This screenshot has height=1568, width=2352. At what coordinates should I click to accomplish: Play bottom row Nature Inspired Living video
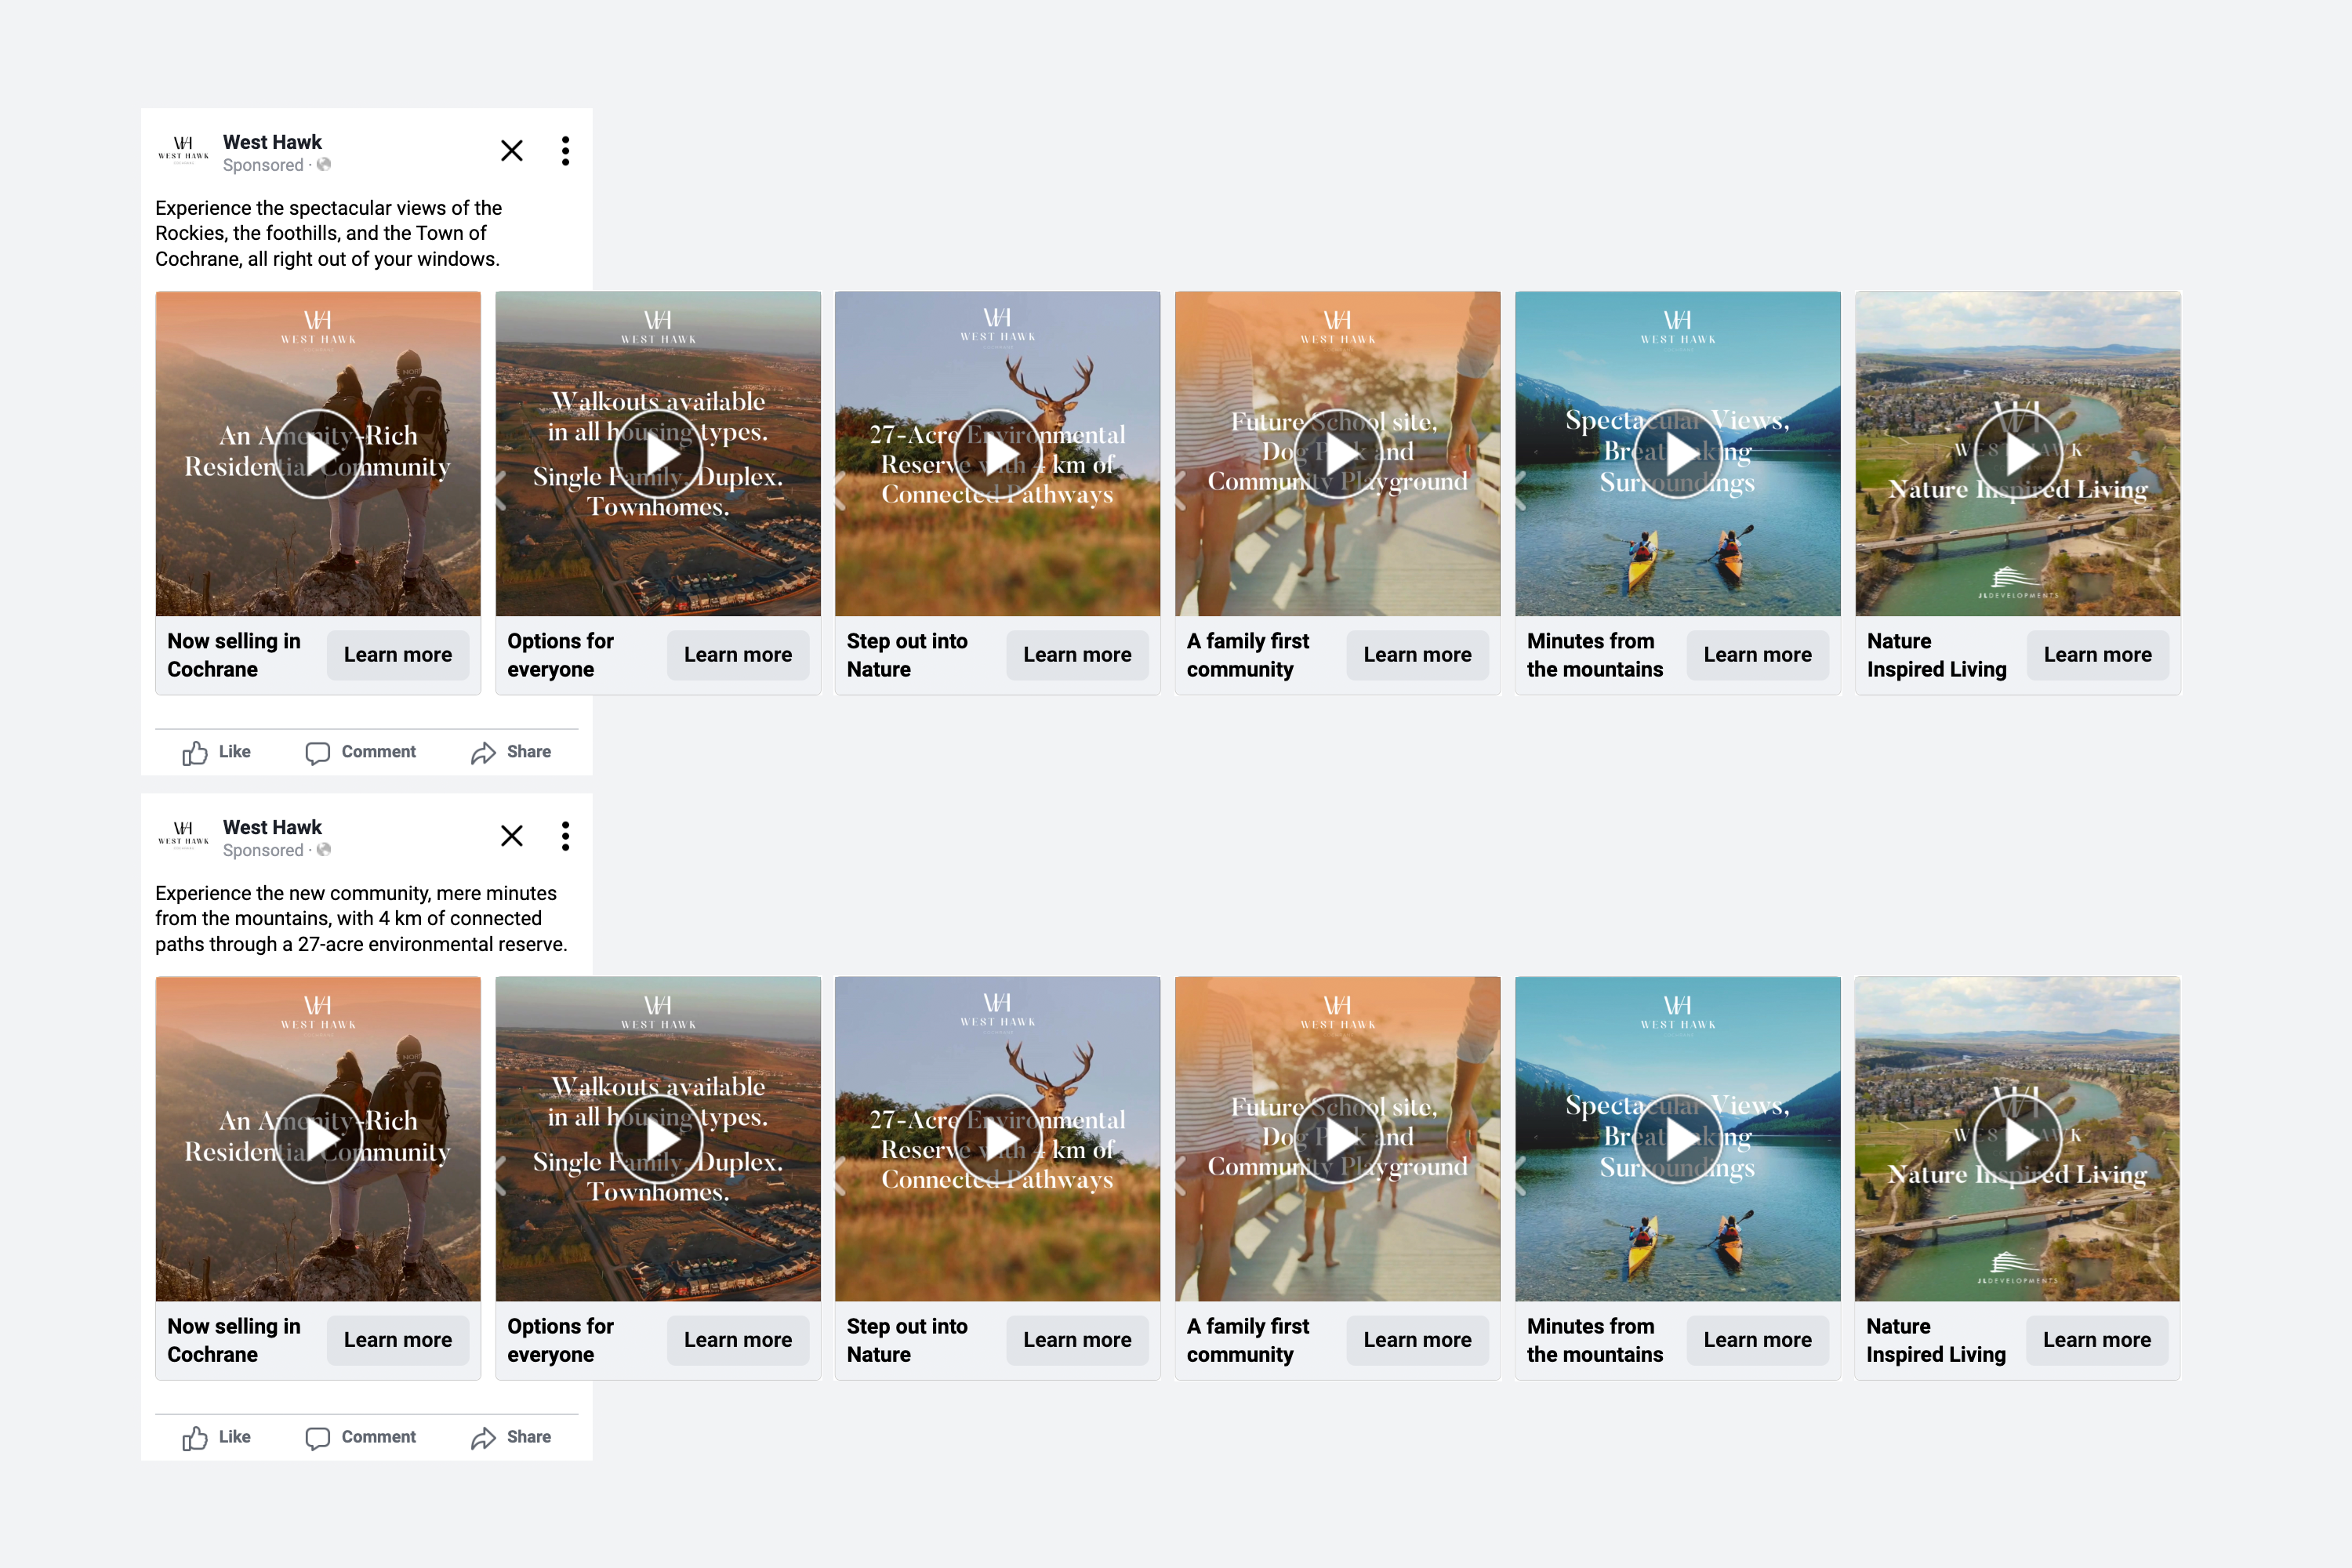click(x=2017, y=1139)
